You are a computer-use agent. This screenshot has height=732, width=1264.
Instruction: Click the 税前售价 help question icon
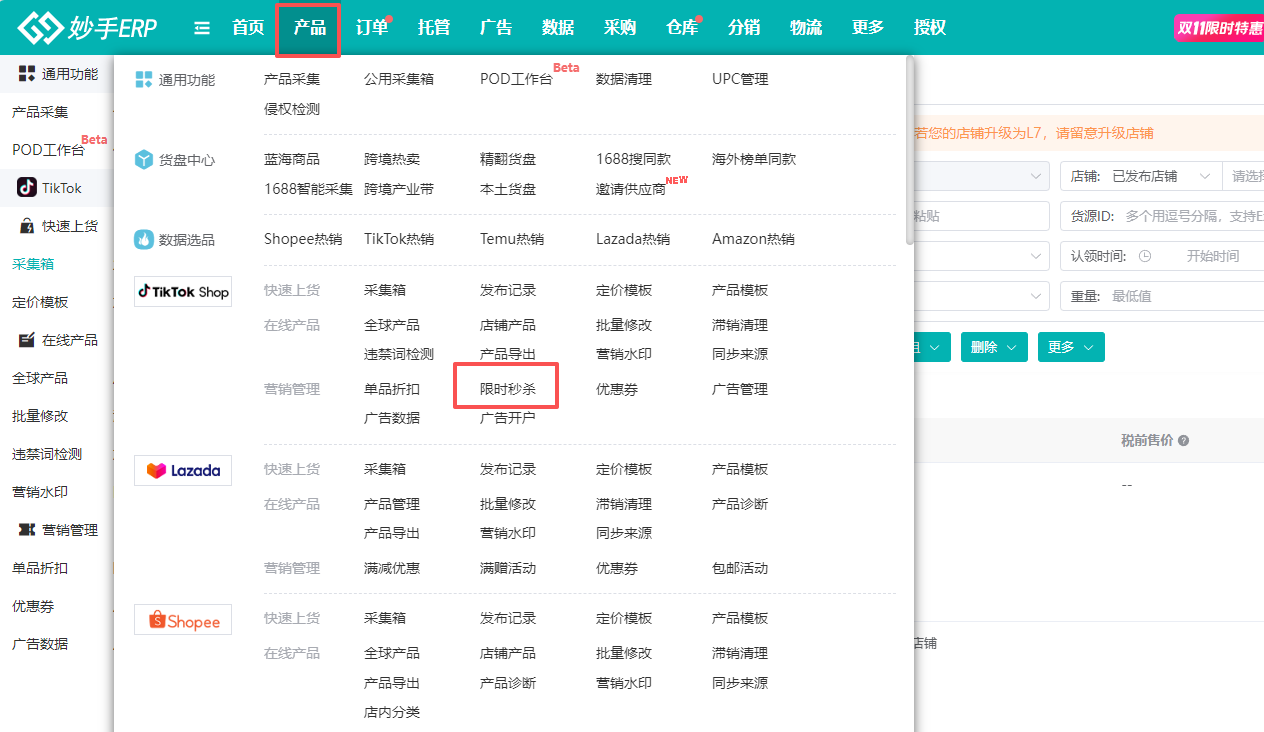(x=1184, y=441)
